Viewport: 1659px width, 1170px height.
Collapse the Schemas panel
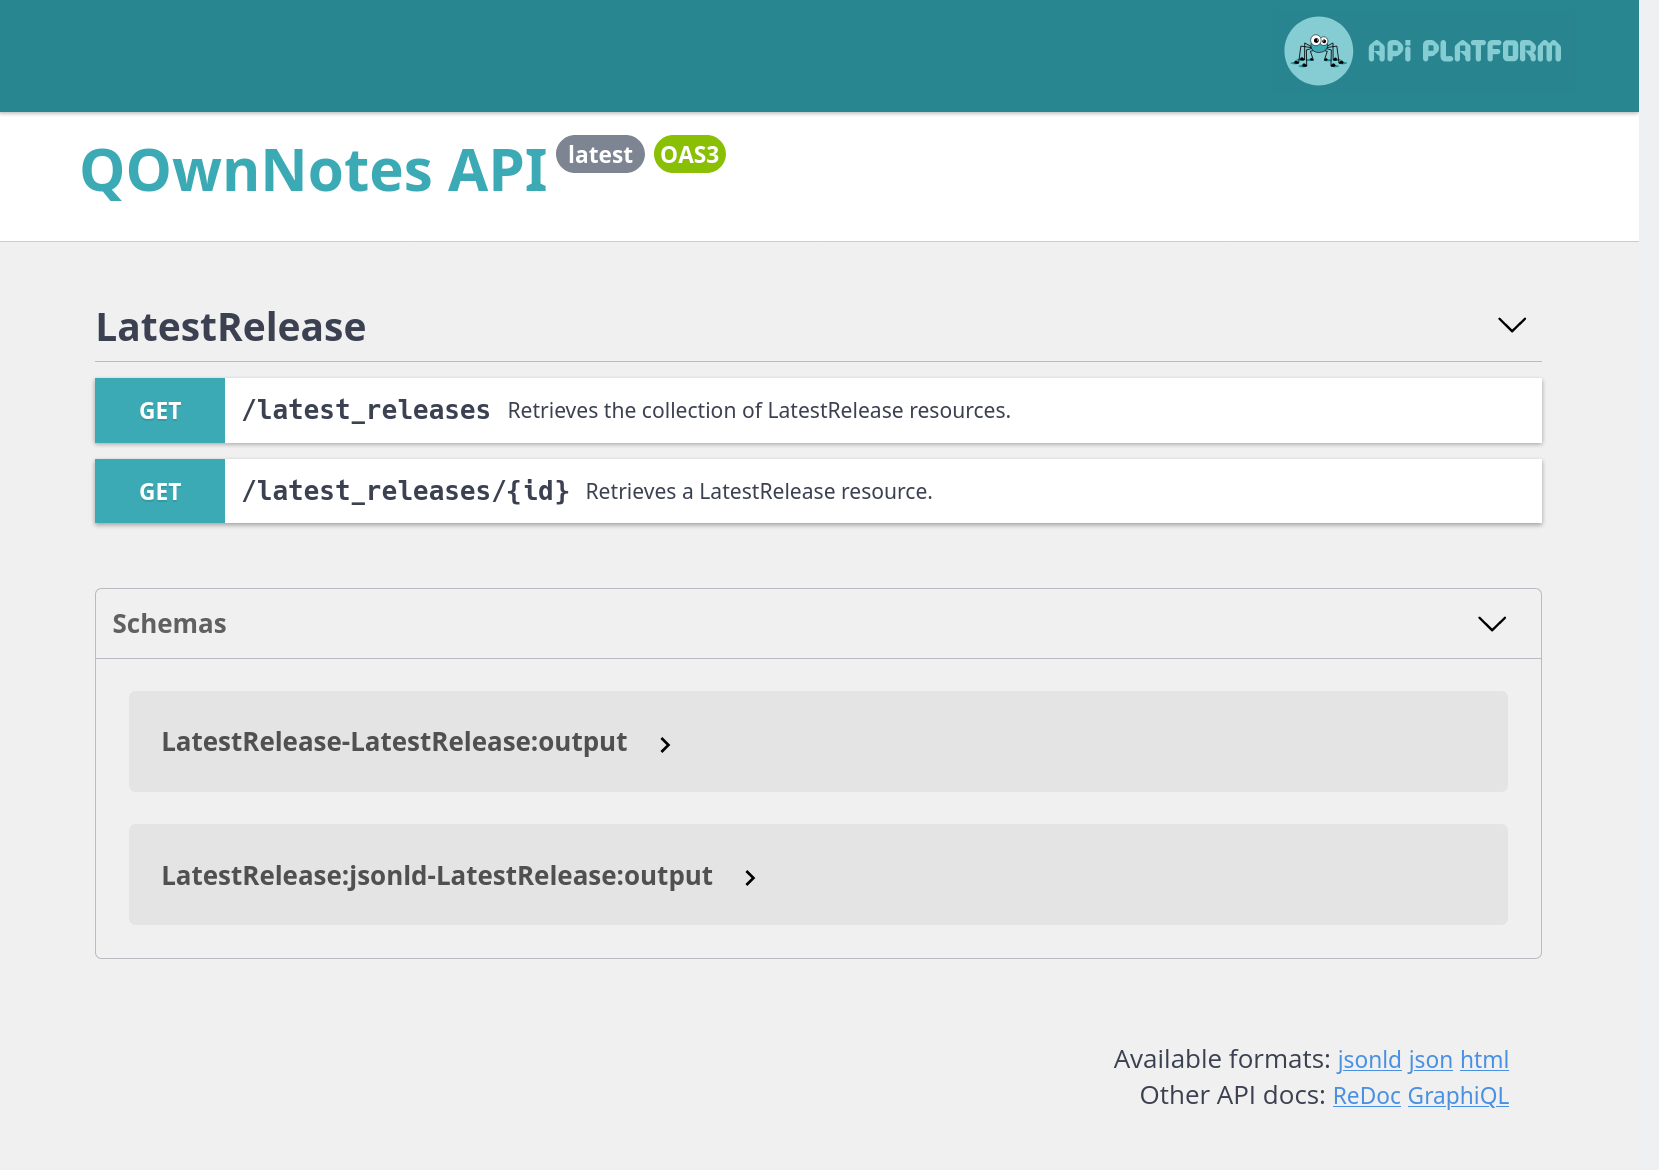pyautogui.click(x=1492, y=623)
